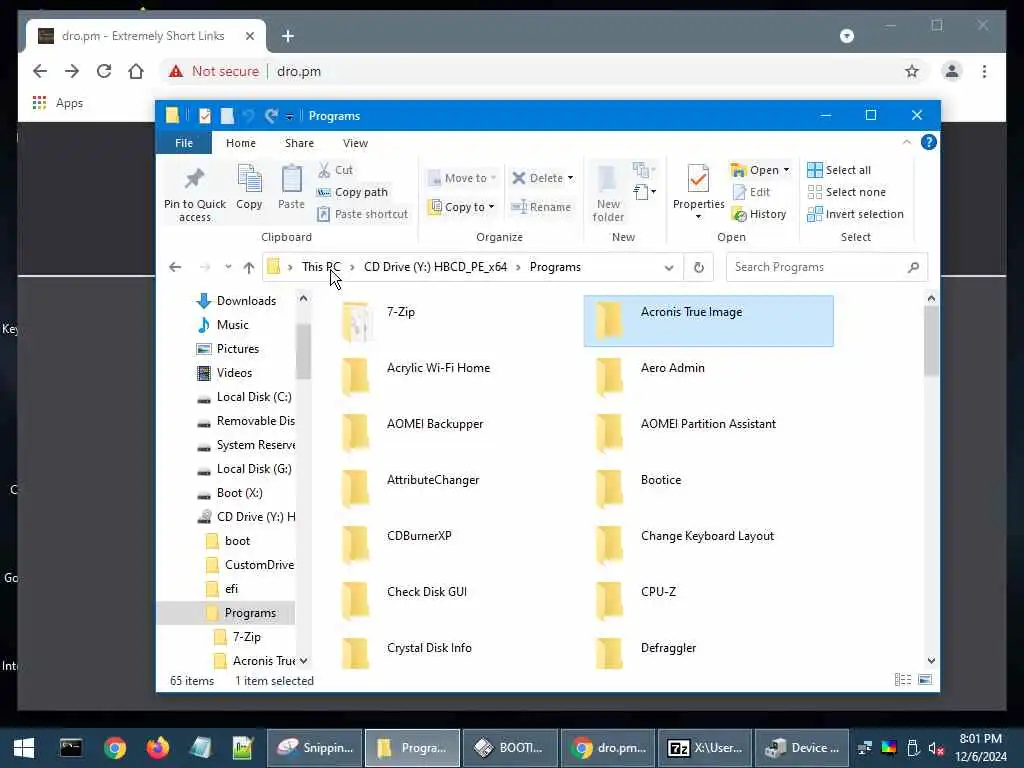
Task: Click the Cut scissors command
Action: [336, 170]
